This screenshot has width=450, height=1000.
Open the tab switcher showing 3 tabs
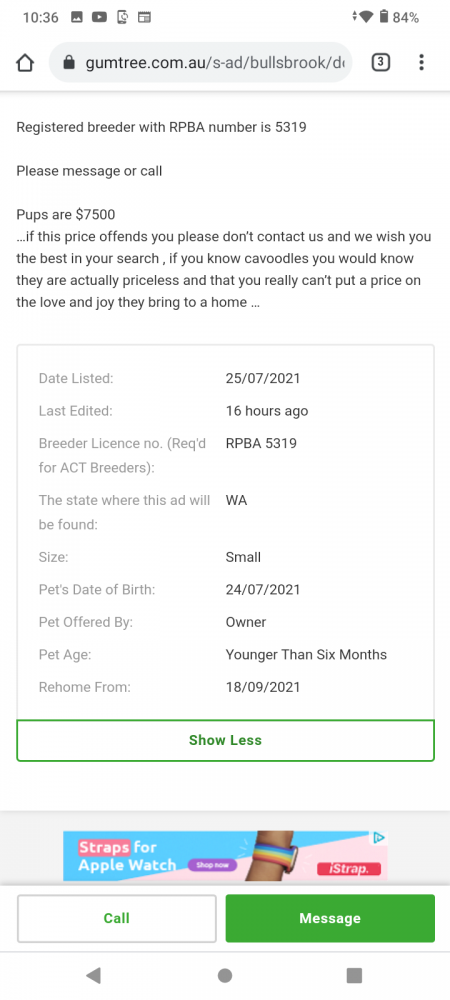380,62
